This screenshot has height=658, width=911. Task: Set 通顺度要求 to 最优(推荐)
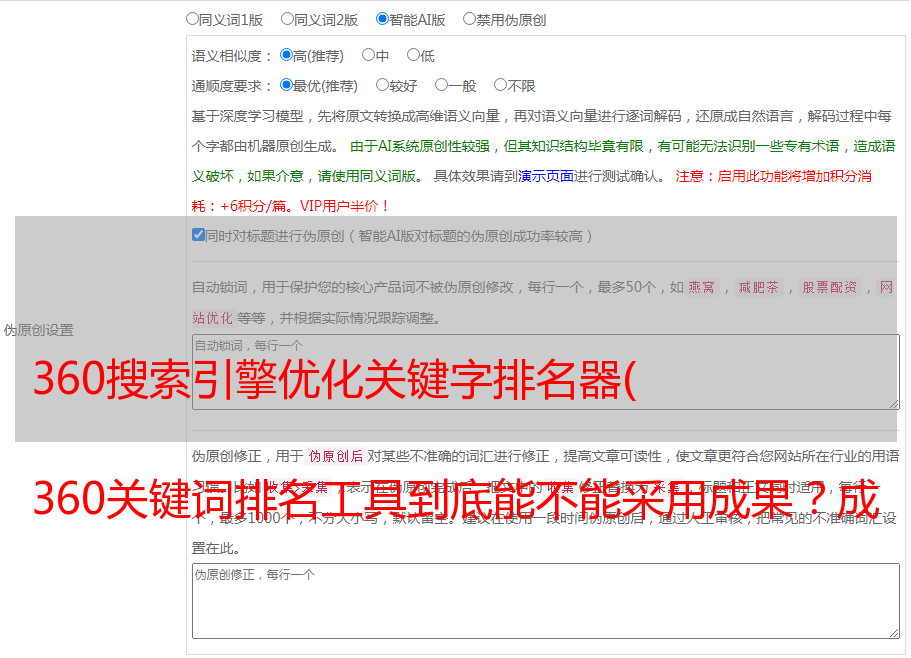pos(286,85)
